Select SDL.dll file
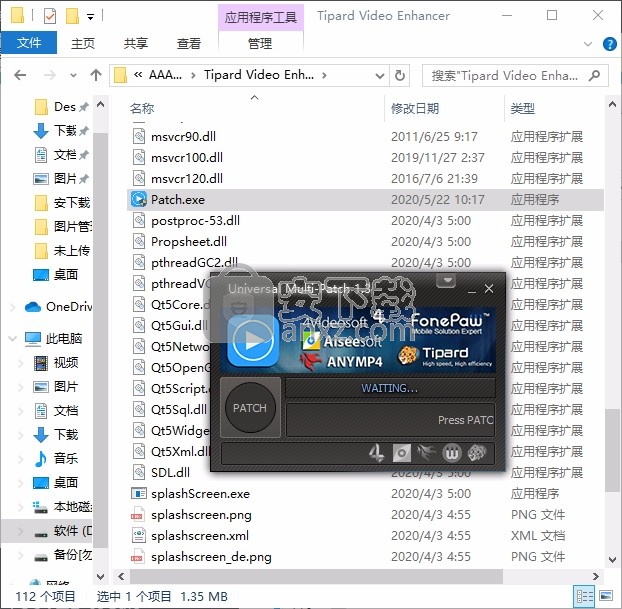622x609 pixels. point(170,473)
